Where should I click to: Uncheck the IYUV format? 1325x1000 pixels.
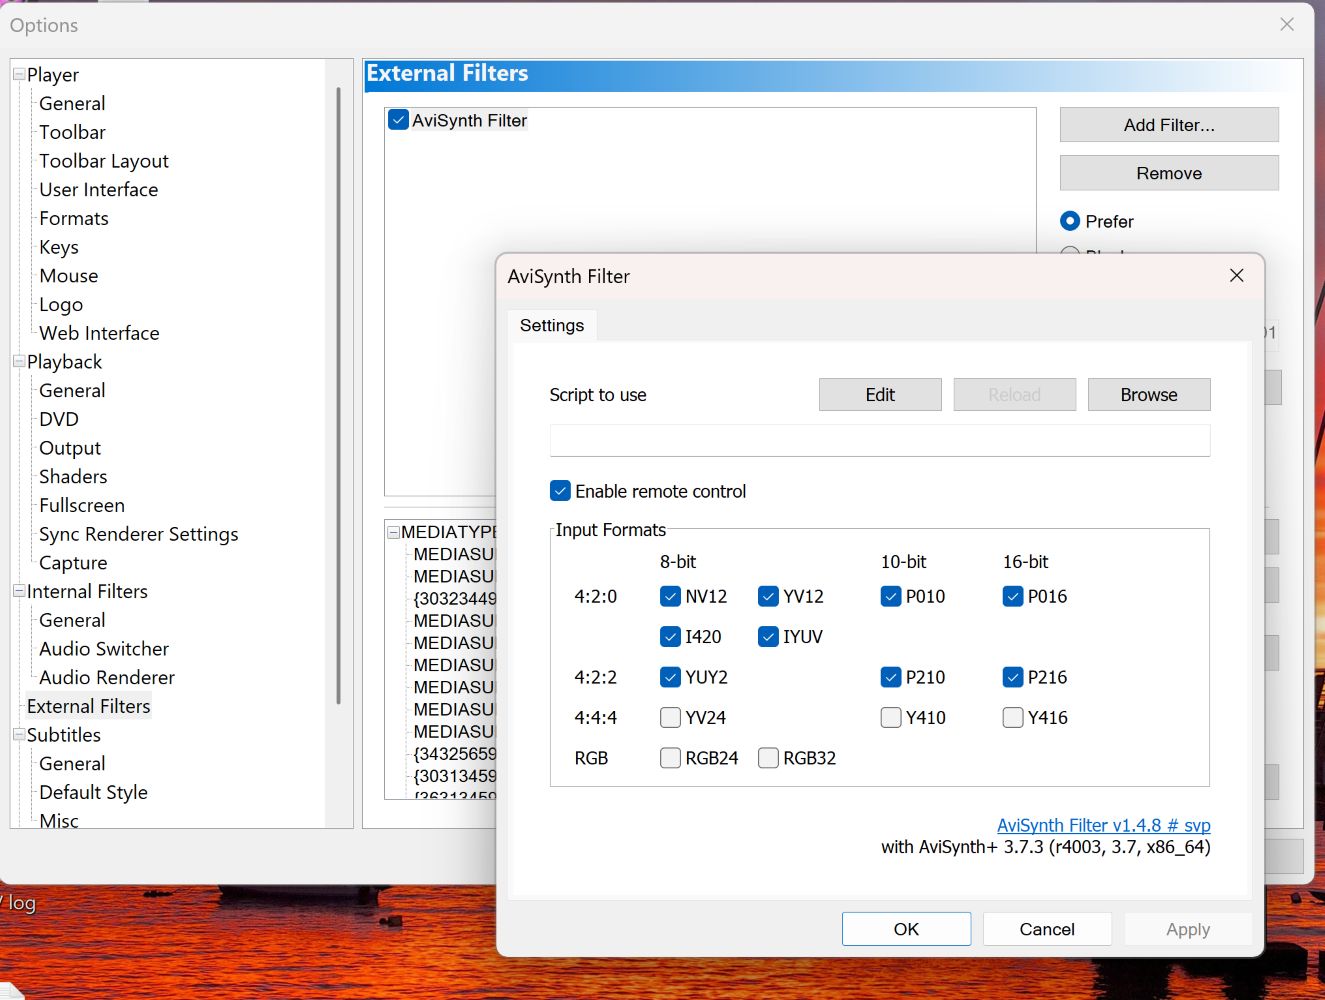pyautogui.click(x=768, y=636)
